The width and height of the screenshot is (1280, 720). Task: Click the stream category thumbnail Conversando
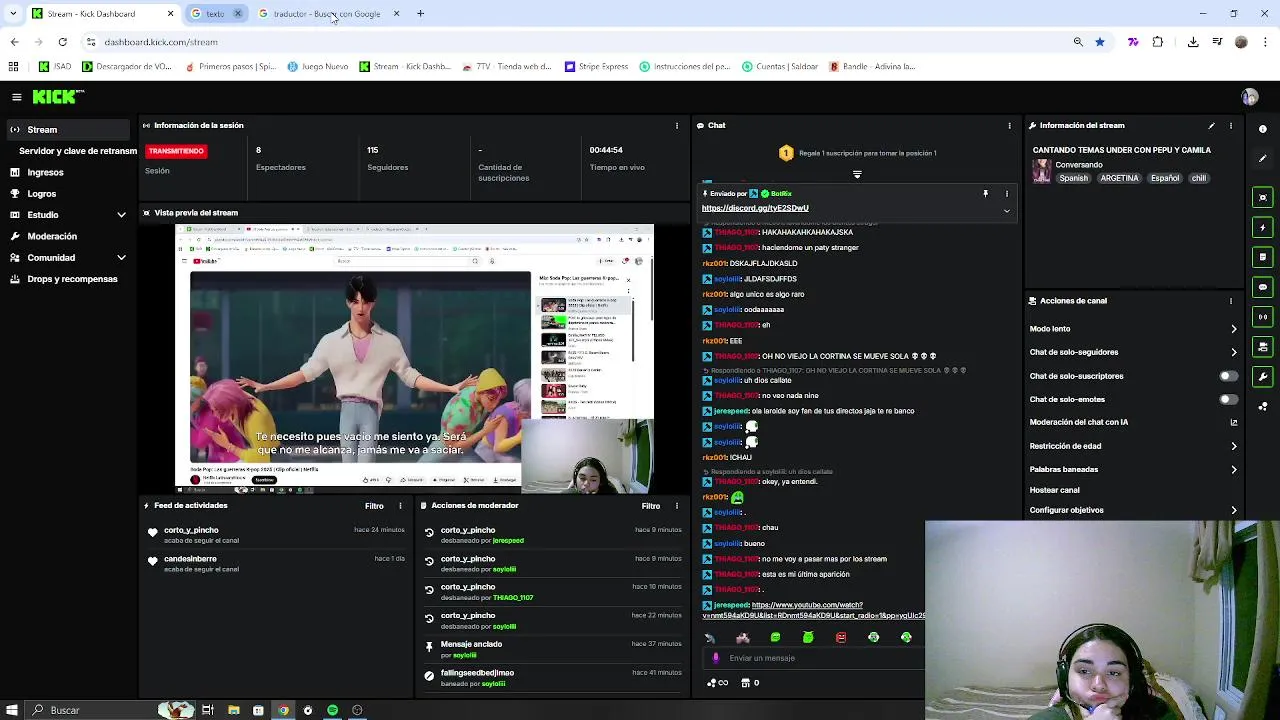[x=1041, y=171]
